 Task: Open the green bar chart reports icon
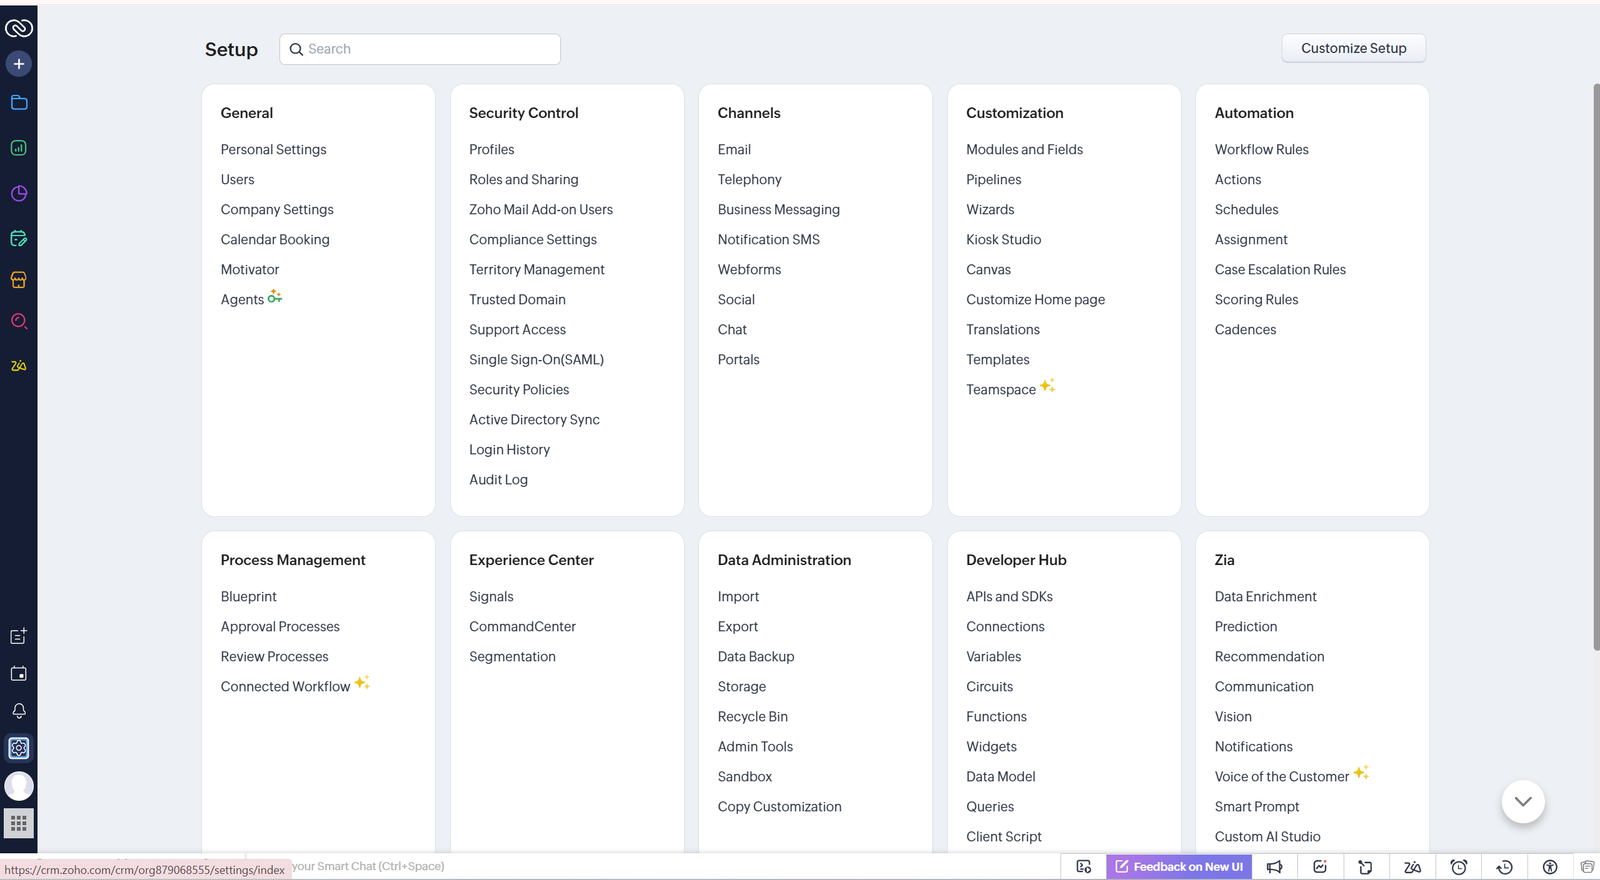[19, 148]
